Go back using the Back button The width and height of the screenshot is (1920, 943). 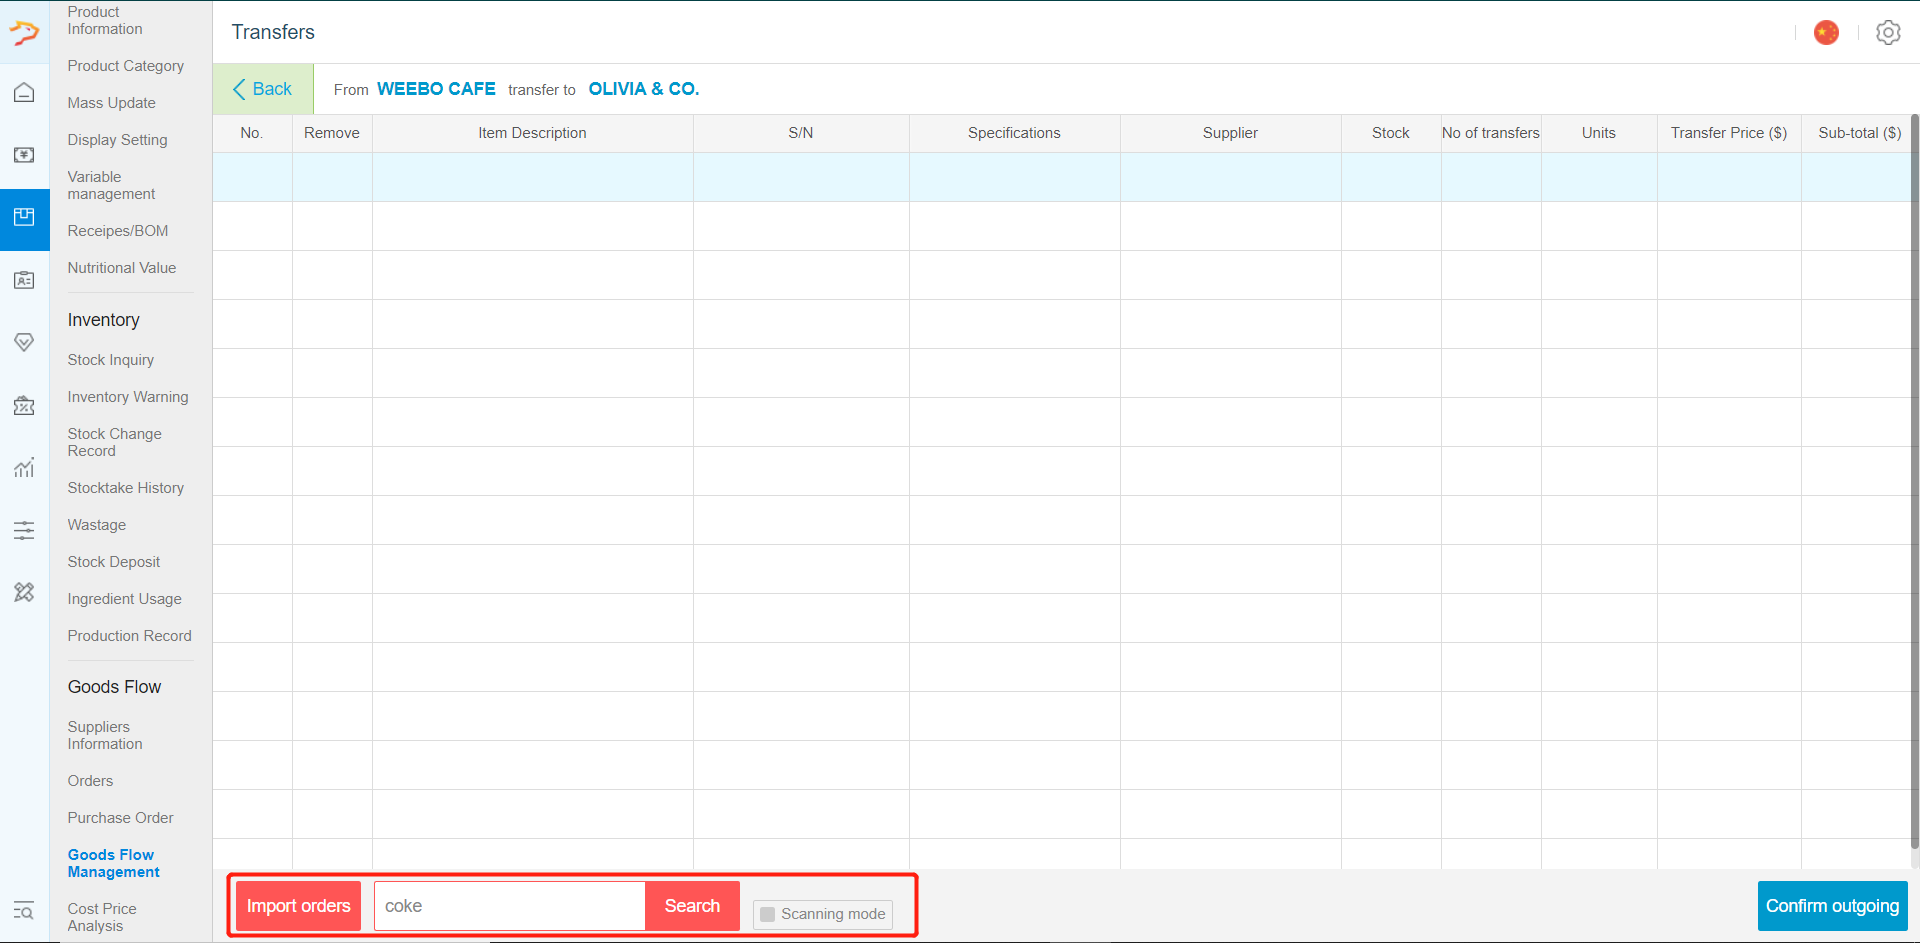coord(262,89)
